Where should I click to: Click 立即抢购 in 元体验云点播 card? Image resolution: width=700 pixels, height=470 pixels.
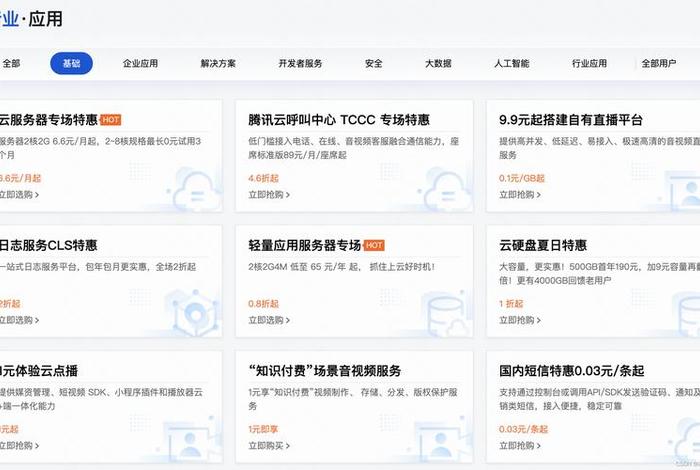tap(19, 445)
